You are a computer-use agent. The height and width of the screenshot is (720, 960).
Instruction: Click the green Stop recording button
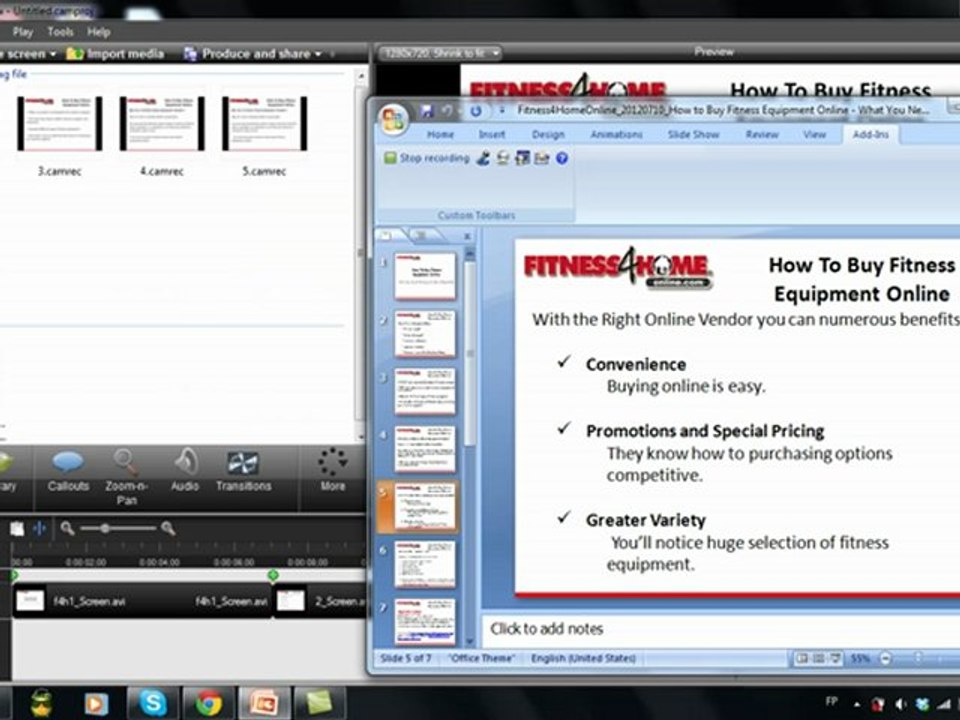[x=426, y=158]
